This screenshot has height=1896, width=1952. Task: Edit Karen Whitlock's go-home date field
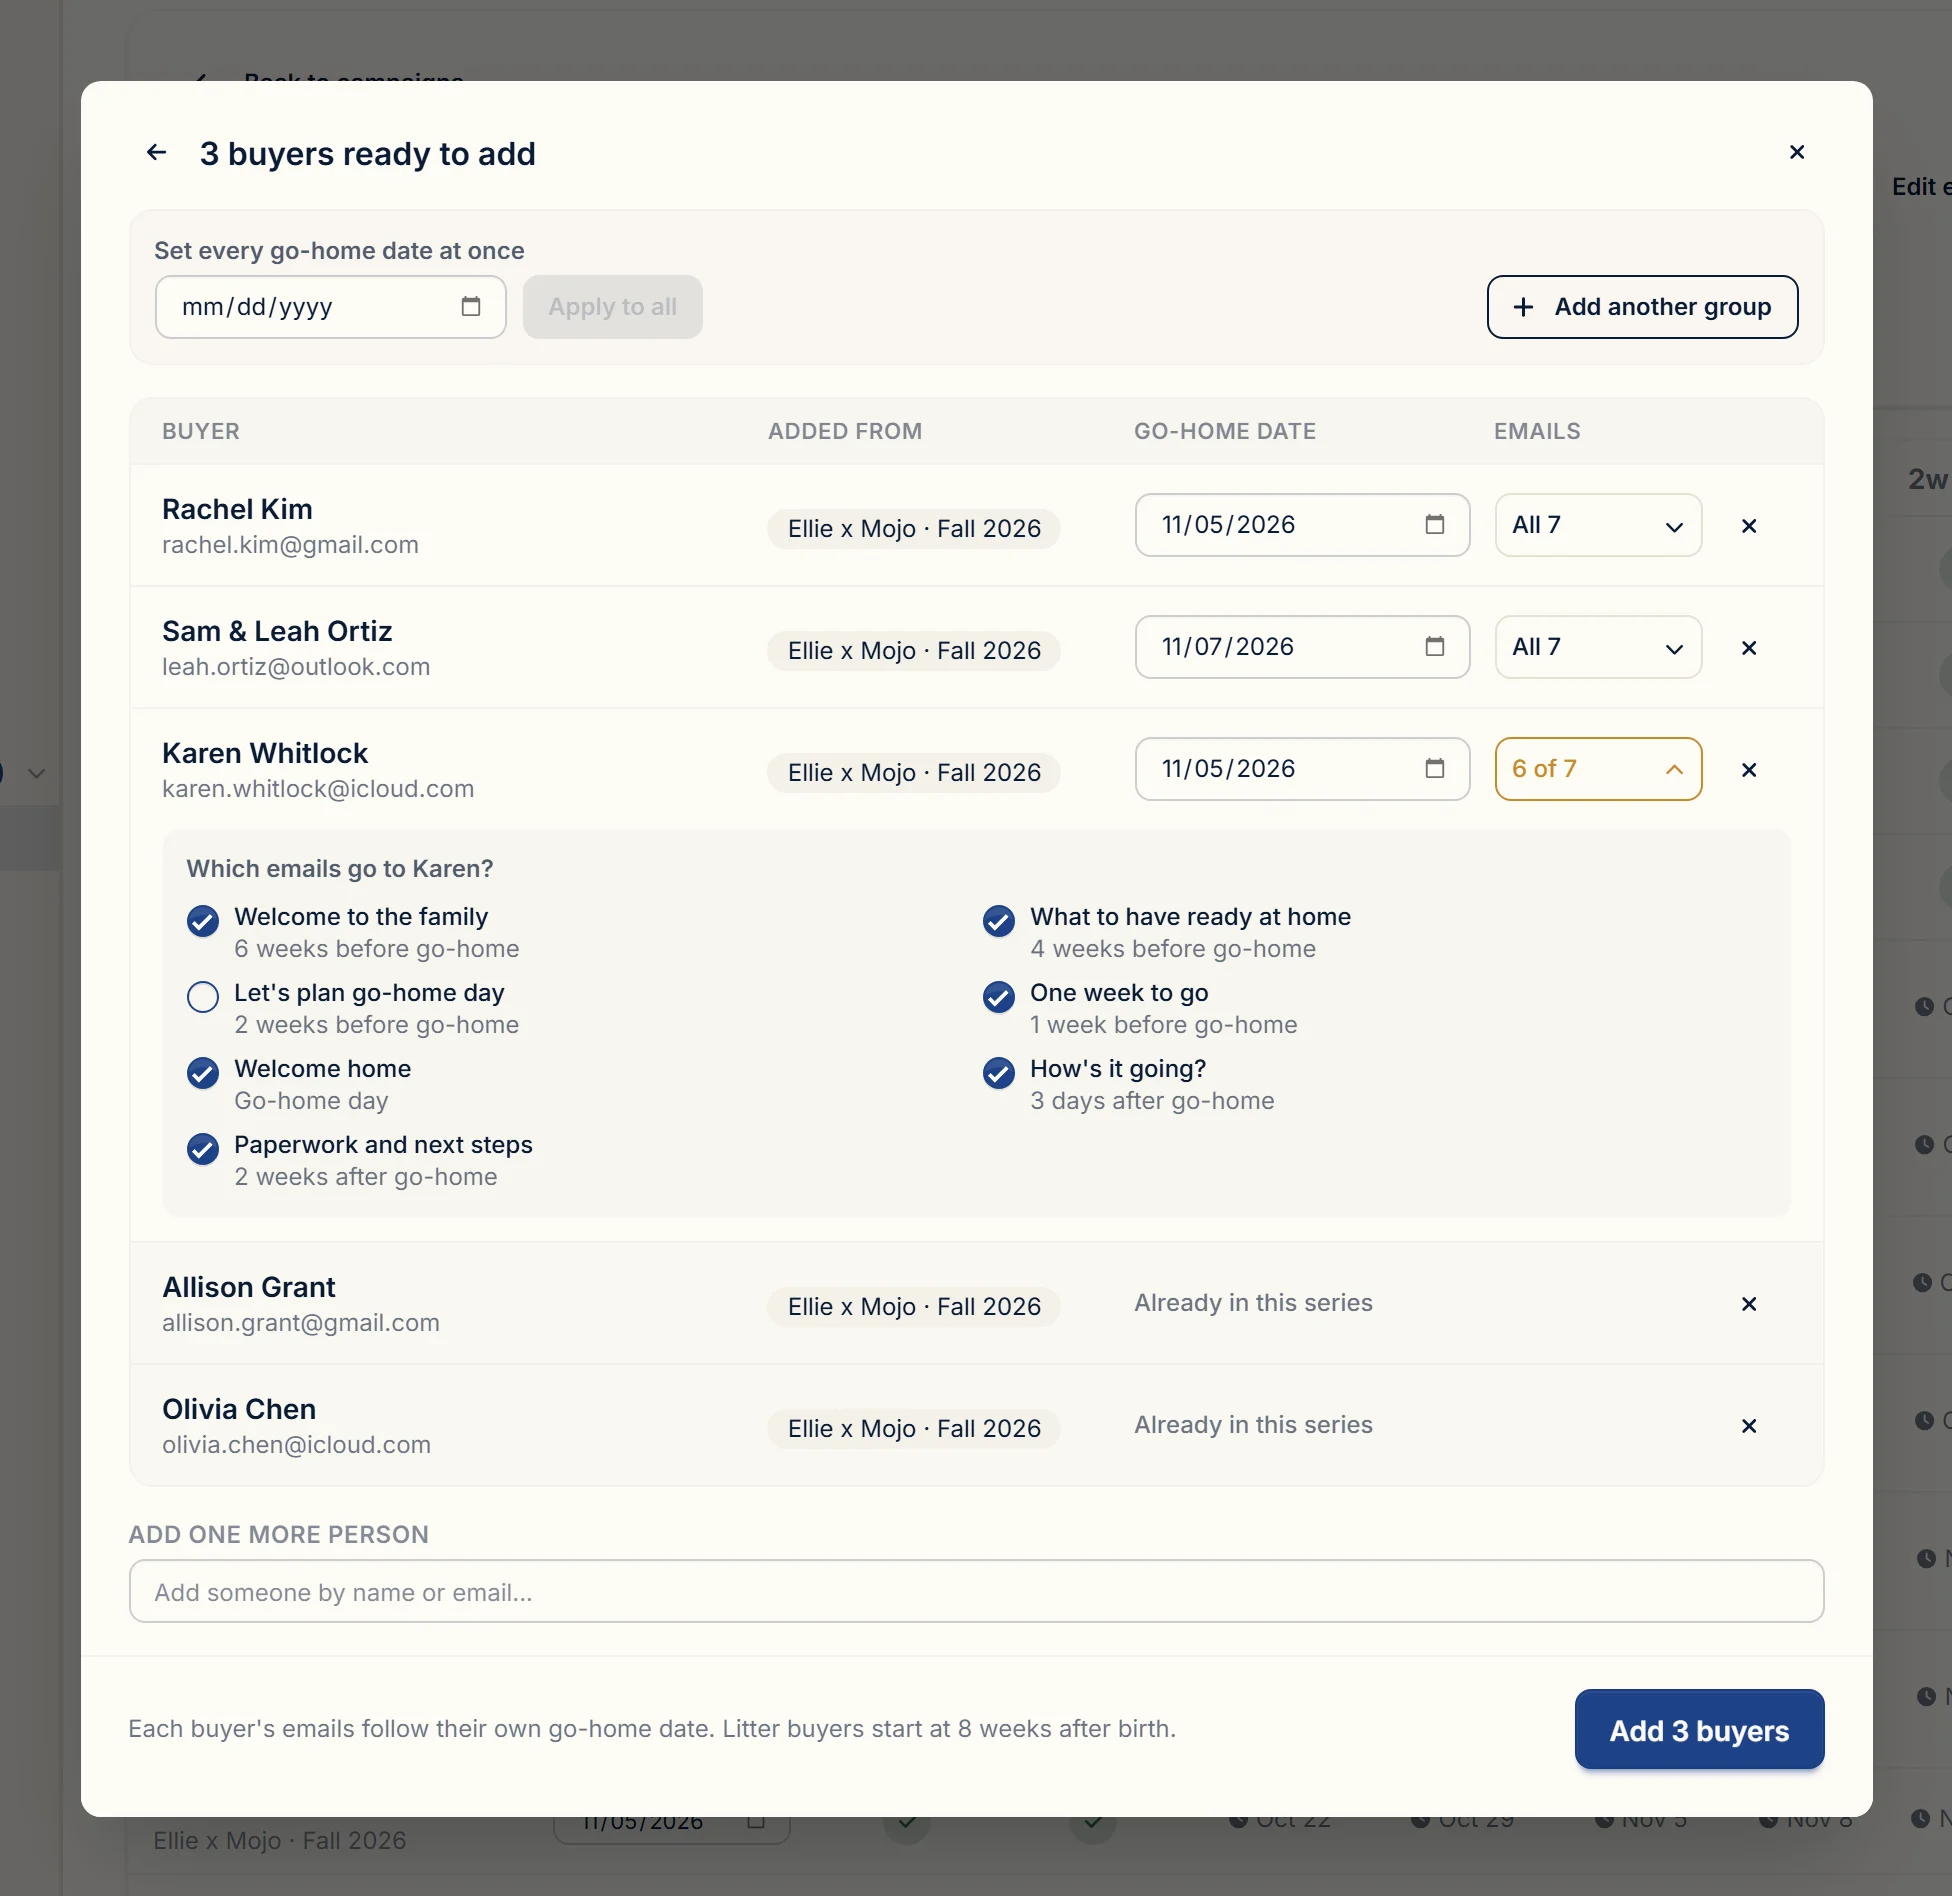[1302, 769]
